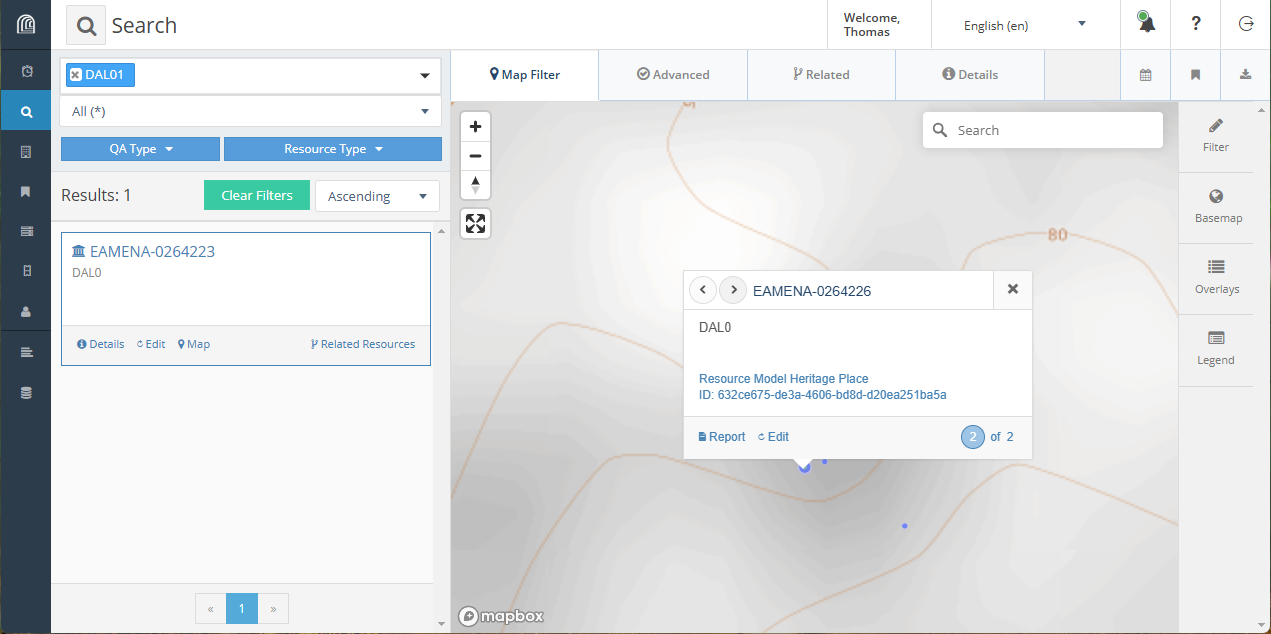Open the first sidebar icon below the logo
1271x634 pixels.
tap(26, 71)
